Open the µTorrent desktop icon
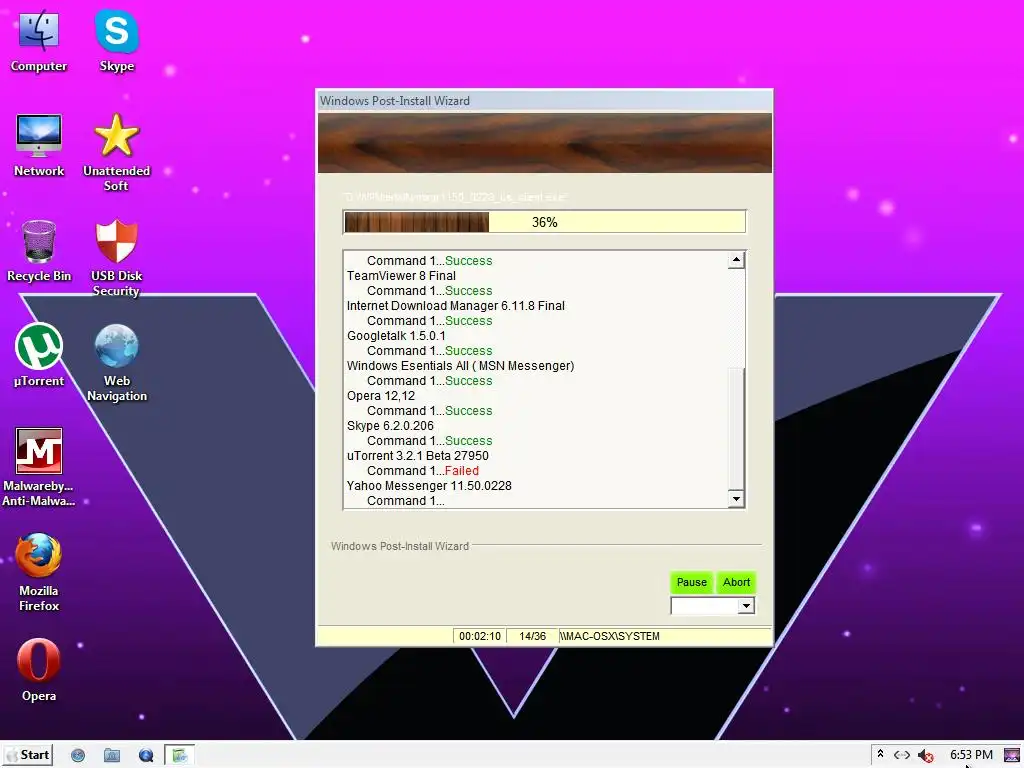 (39, 355)
